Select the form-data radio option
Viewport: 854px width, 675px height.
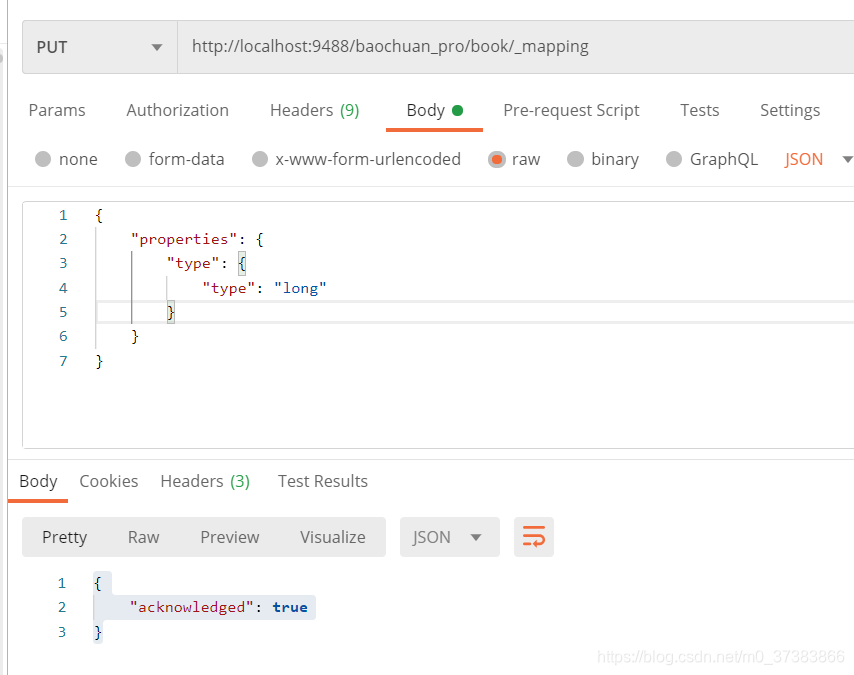pos(174,159)
